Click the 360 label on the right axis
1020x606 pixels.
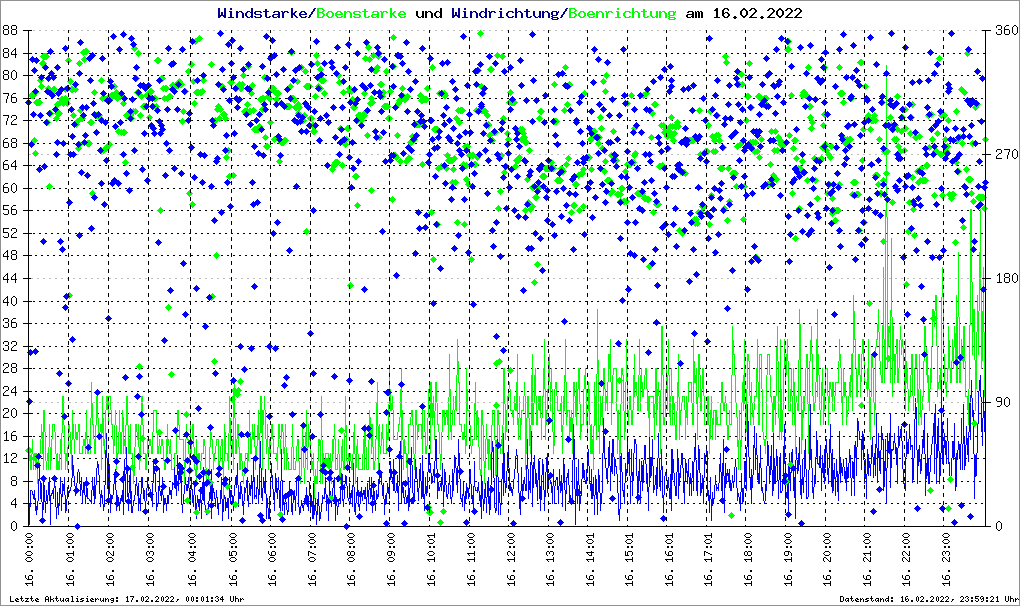click(1003, 31)
